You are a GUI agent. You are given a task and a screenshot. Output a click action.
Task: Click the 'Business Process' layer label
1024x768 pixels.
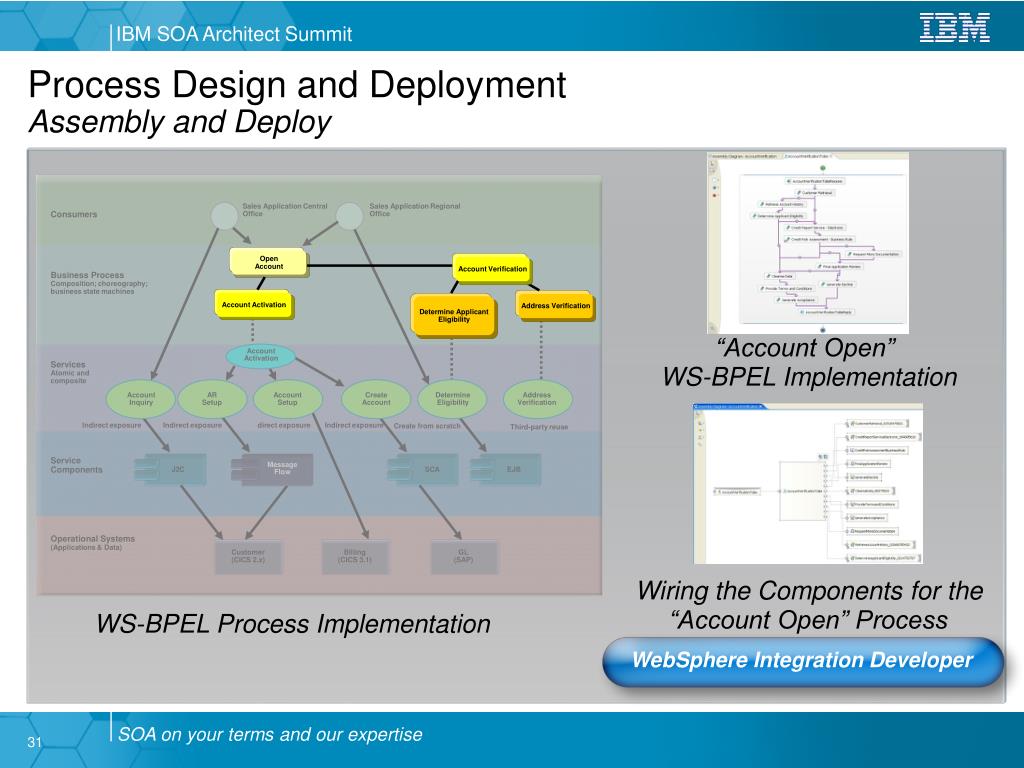87,275
